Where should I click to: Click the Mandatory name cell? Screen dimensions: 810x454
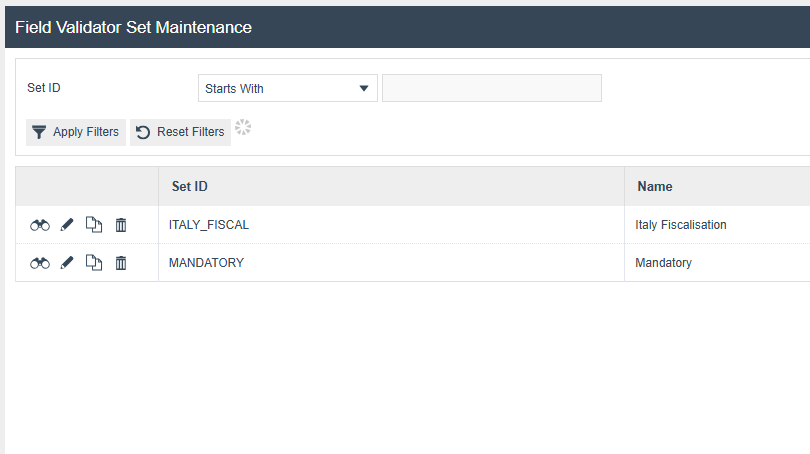[x=664, y=263]
